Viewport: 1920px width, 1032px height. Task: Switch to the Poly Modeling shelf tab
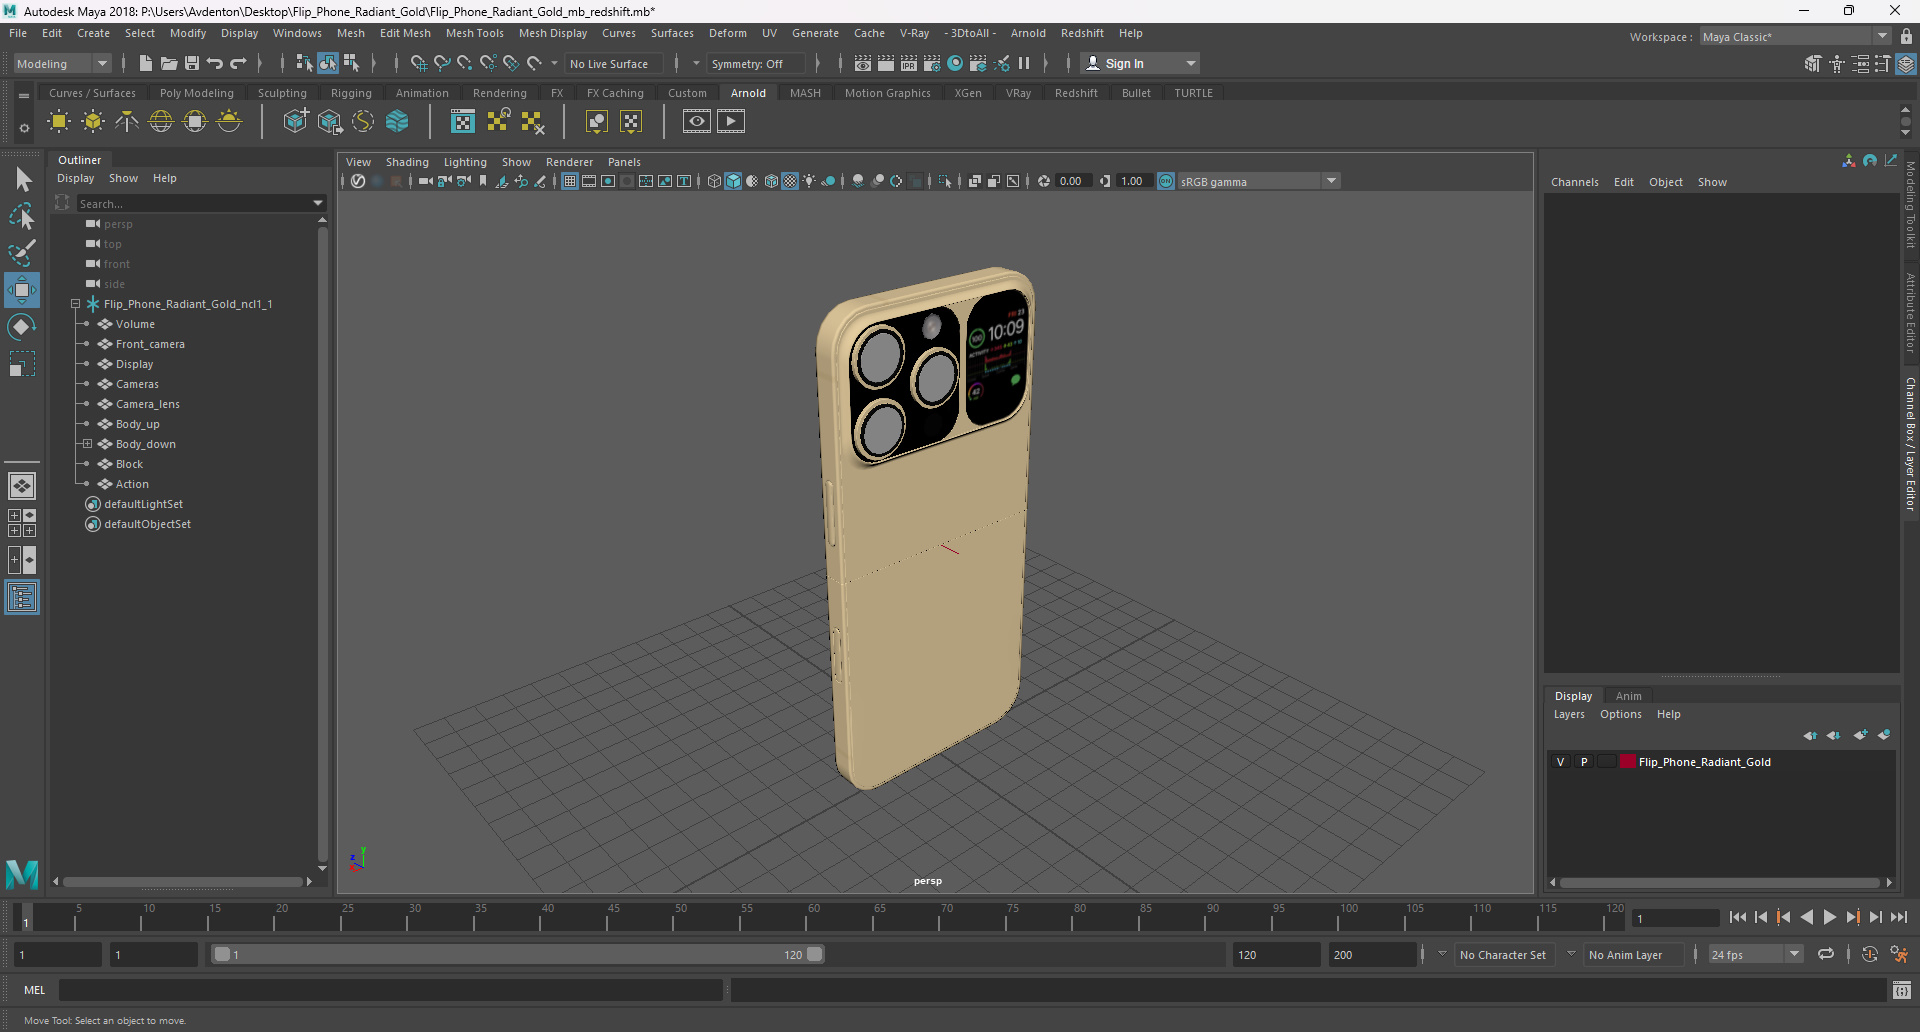[x=196, y=93]
